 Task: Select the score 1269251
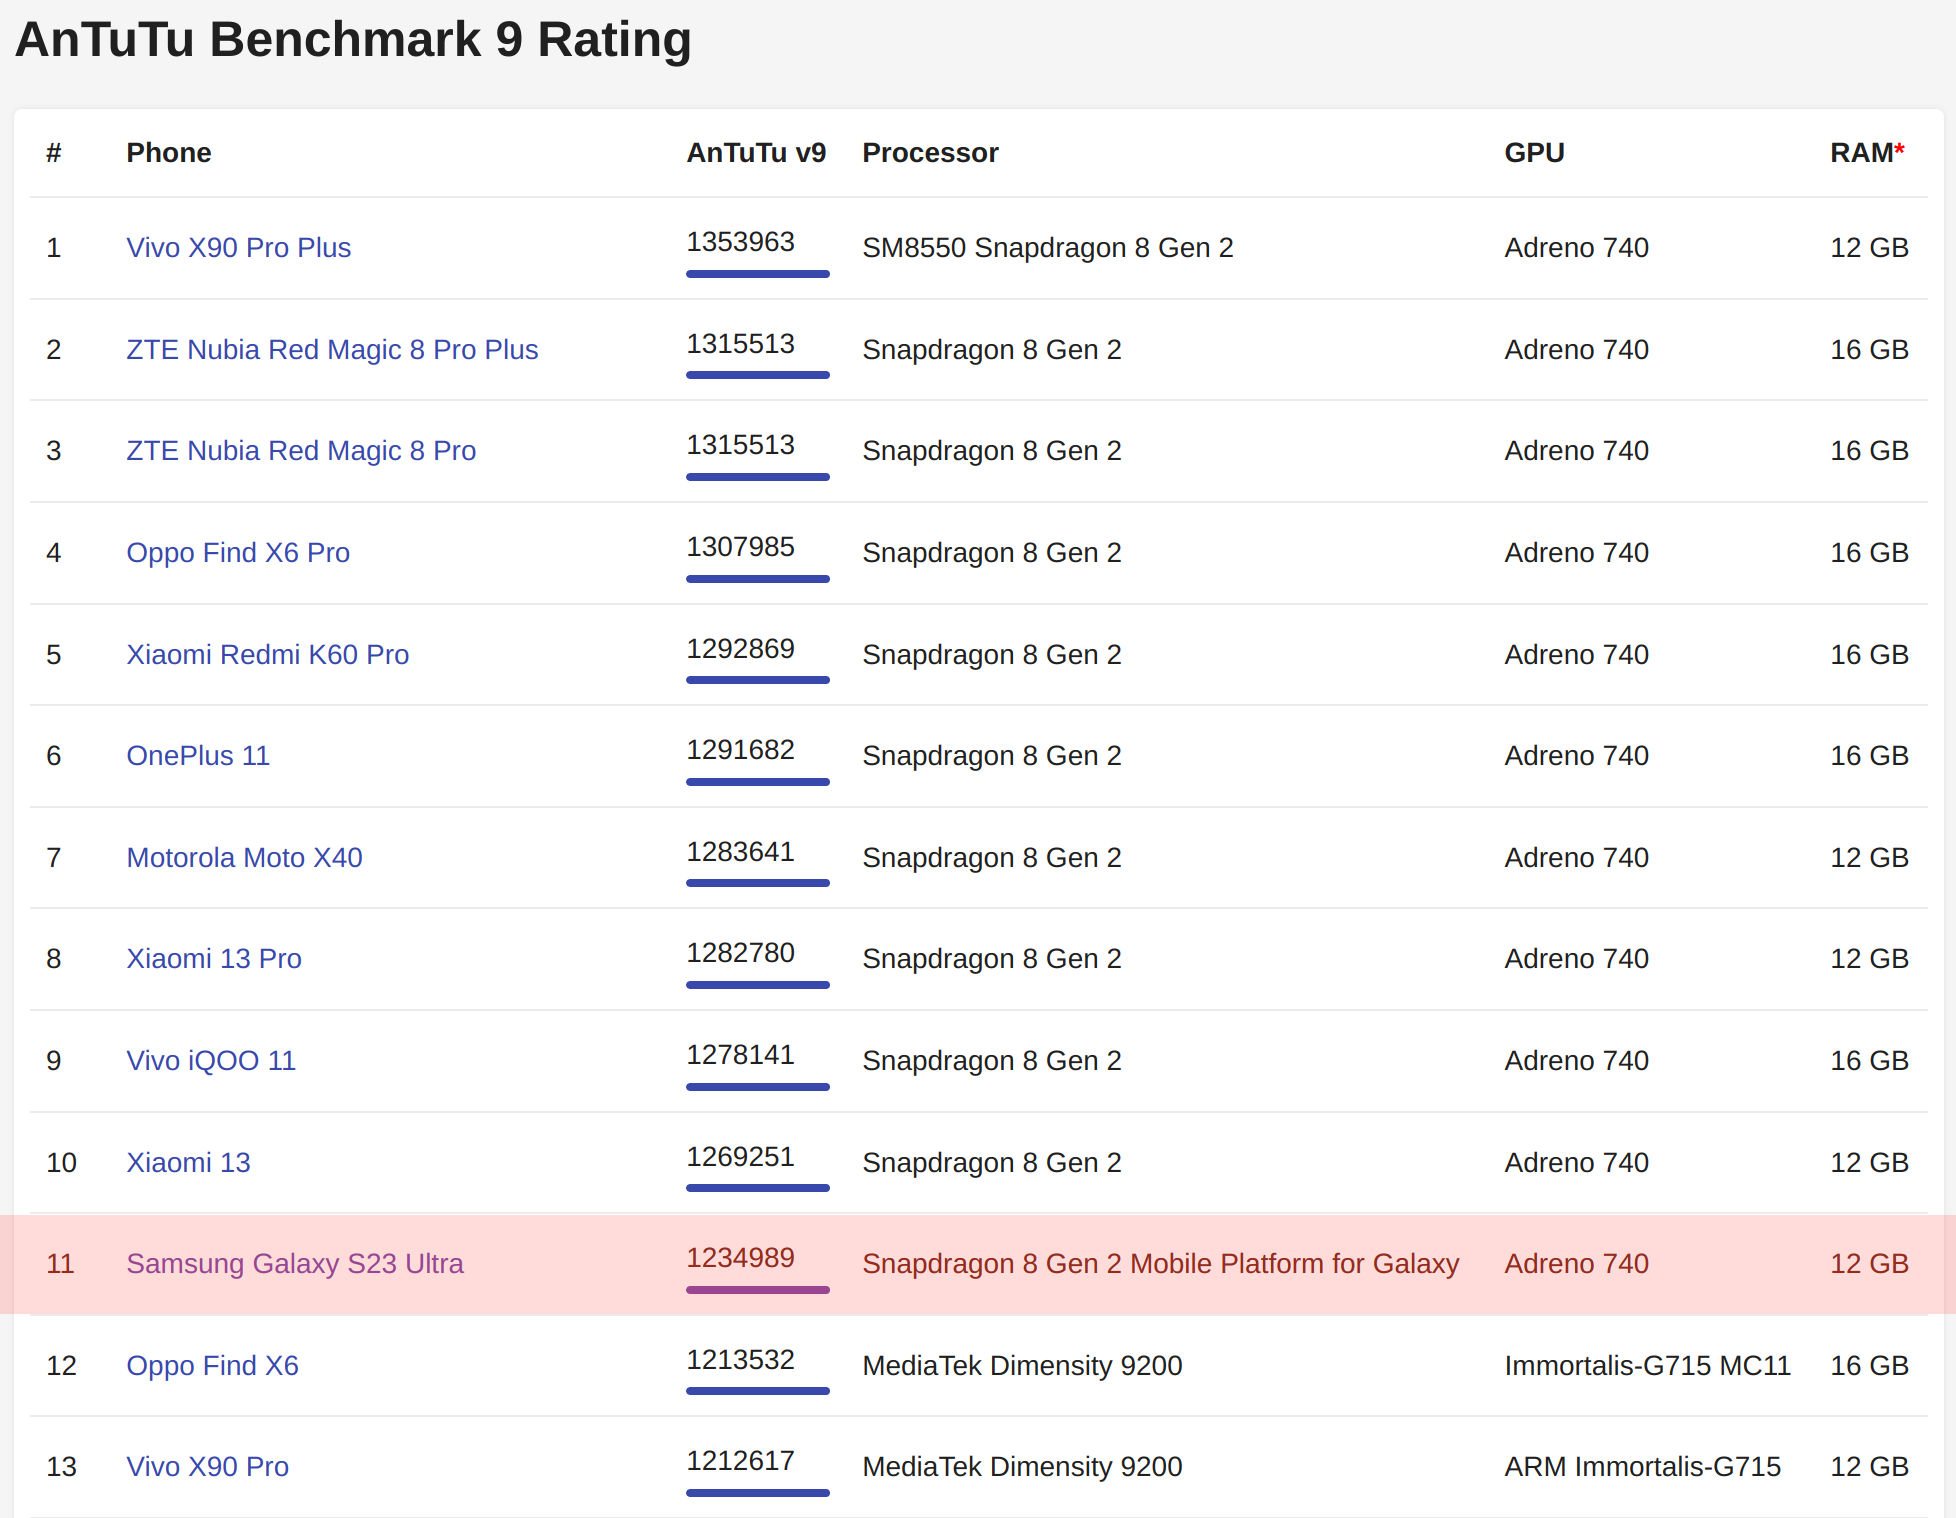pos(740,1157)
